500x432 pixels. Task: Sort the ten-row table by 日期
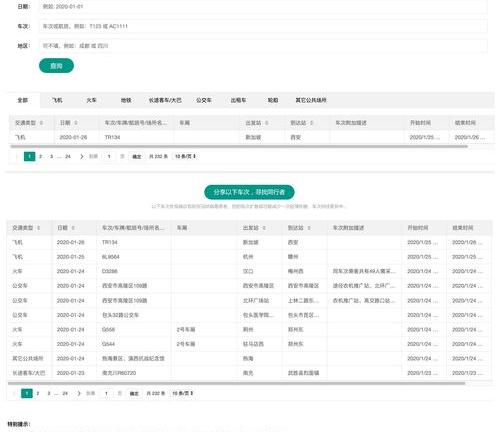point(73,228)
